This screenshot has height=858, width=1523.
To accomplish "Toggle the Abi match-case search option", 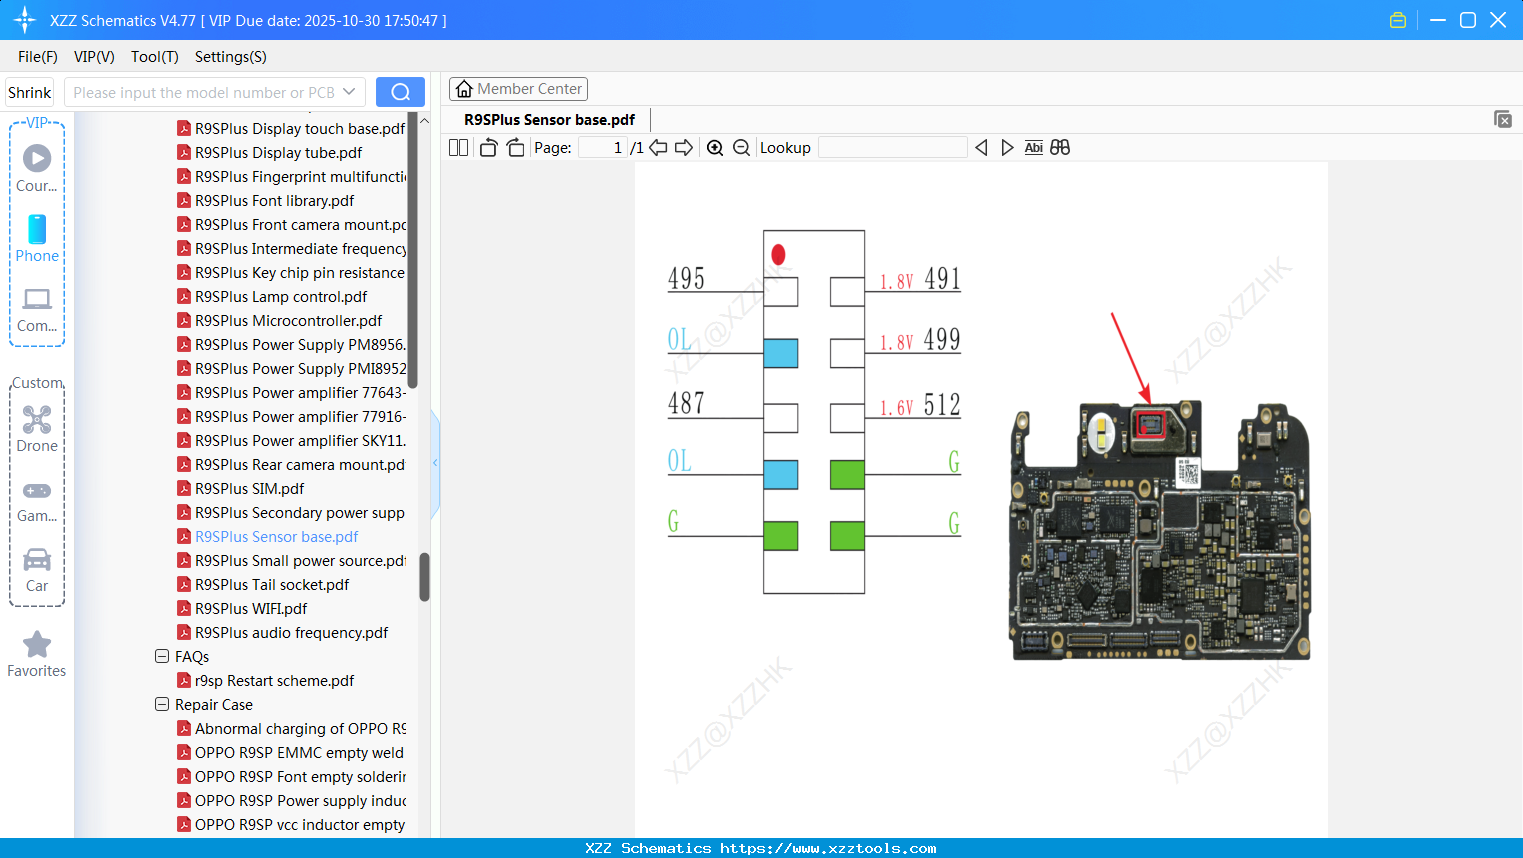I will 1033,148.
